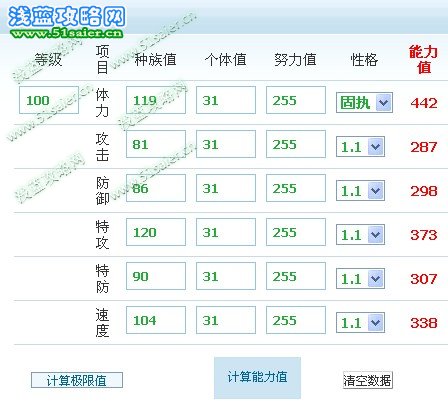Select the 体力 种族值 field showing 119
Image resolution: width=448 pixels, height=406 pixels.
[156, 100]
